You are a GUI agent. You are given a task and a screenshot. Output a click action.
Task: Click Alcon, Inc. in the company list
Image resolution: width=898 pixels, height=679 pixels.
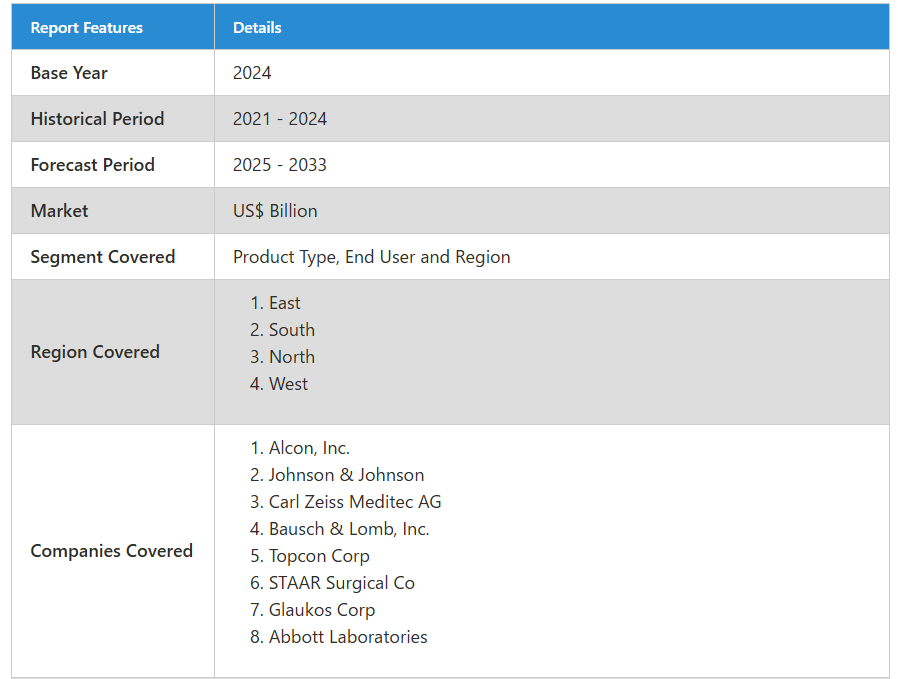(309, 448)
